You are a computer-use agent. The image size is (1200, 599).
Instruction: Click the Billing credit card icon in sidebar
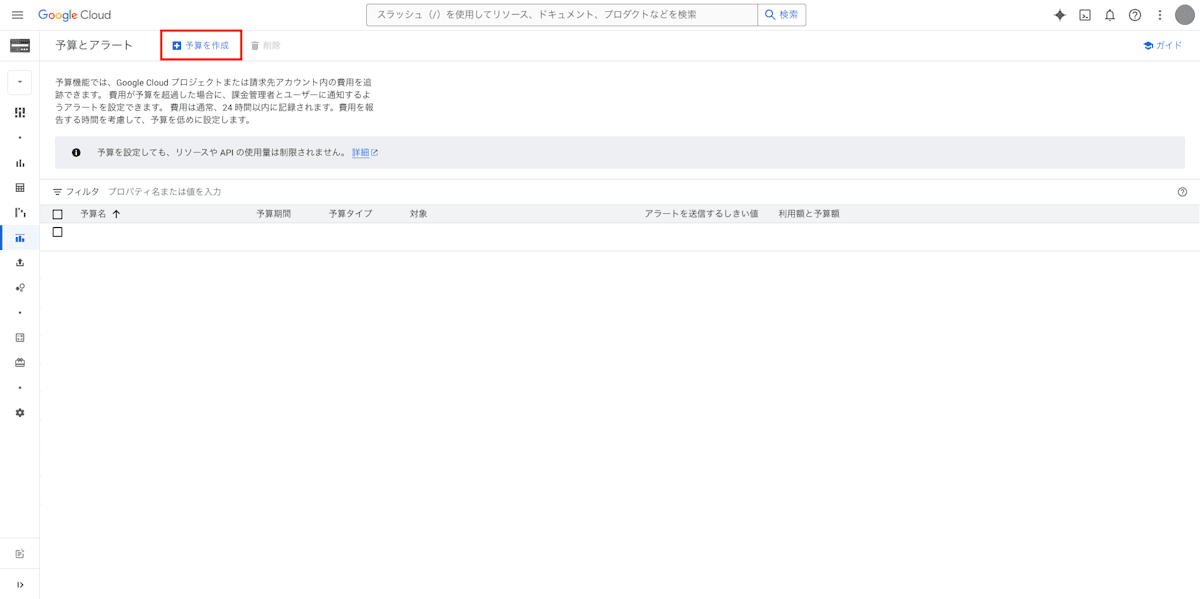[x=20, y=46]
